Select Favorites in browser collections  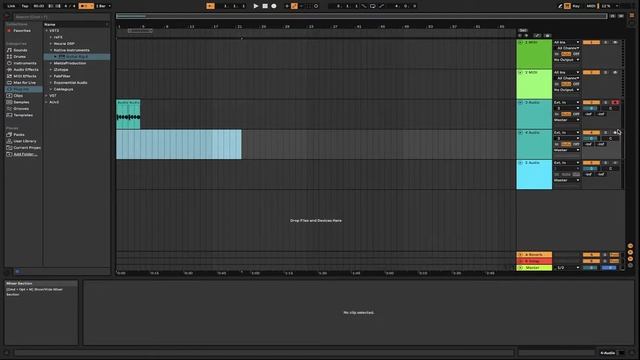[x=22, y=31]
